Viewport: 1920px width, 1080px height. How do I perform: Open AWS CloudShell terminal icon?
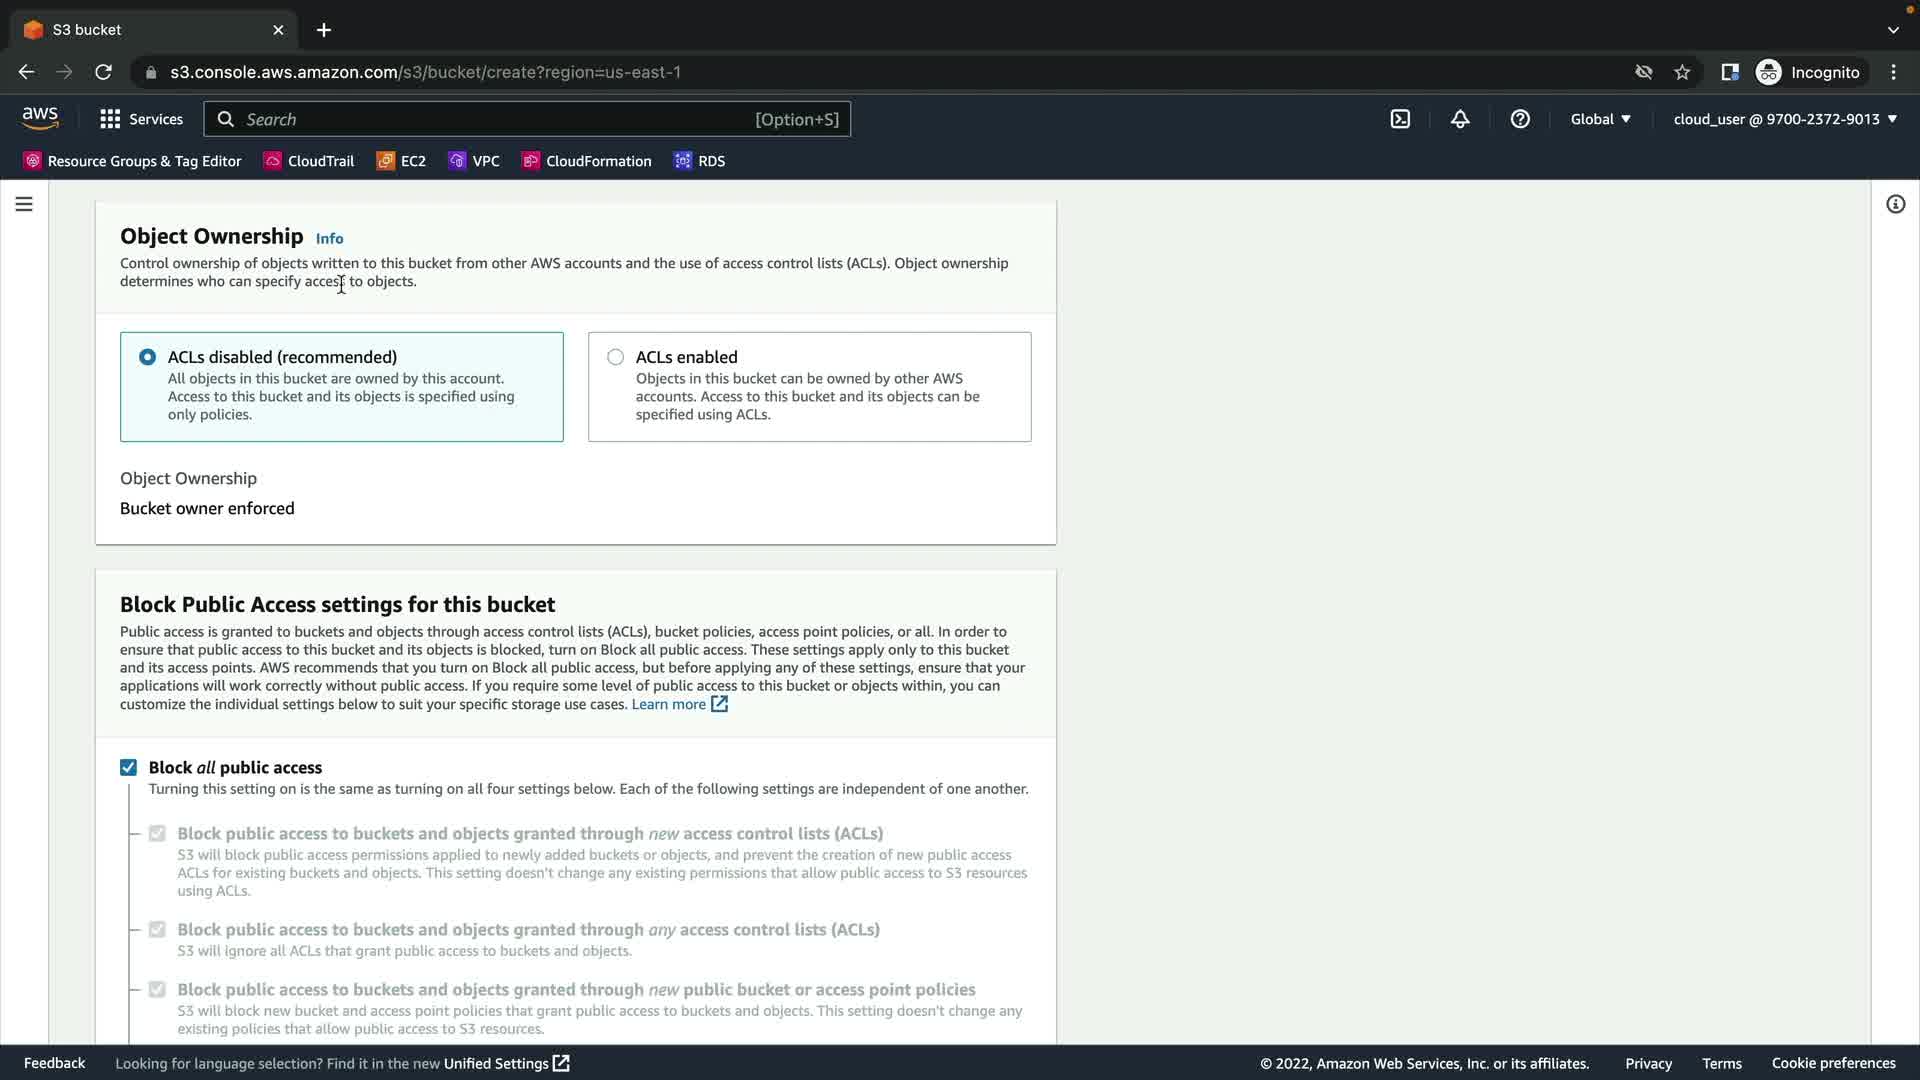[1400, 119]
